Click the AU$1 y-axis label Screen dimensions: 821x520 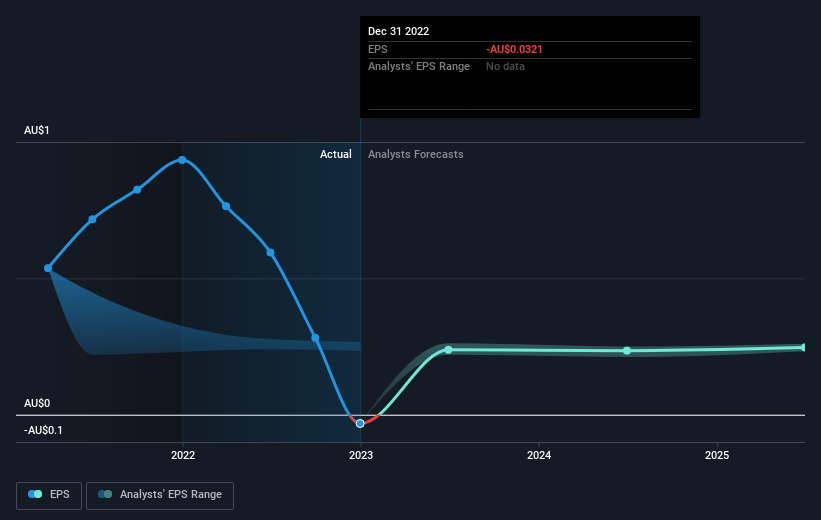click(37, 130)
